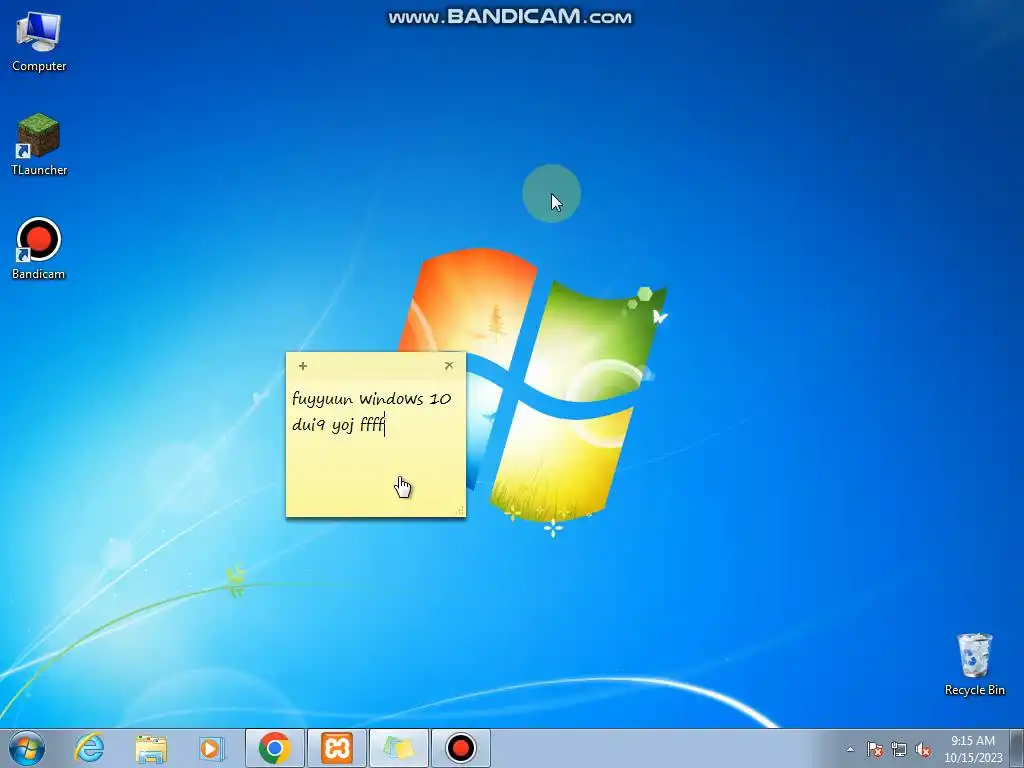Viewport: 1024px width, 768px height.
Task: Add a new sticky note with plus
Action: pyautogui.click(x=302, y=366)
